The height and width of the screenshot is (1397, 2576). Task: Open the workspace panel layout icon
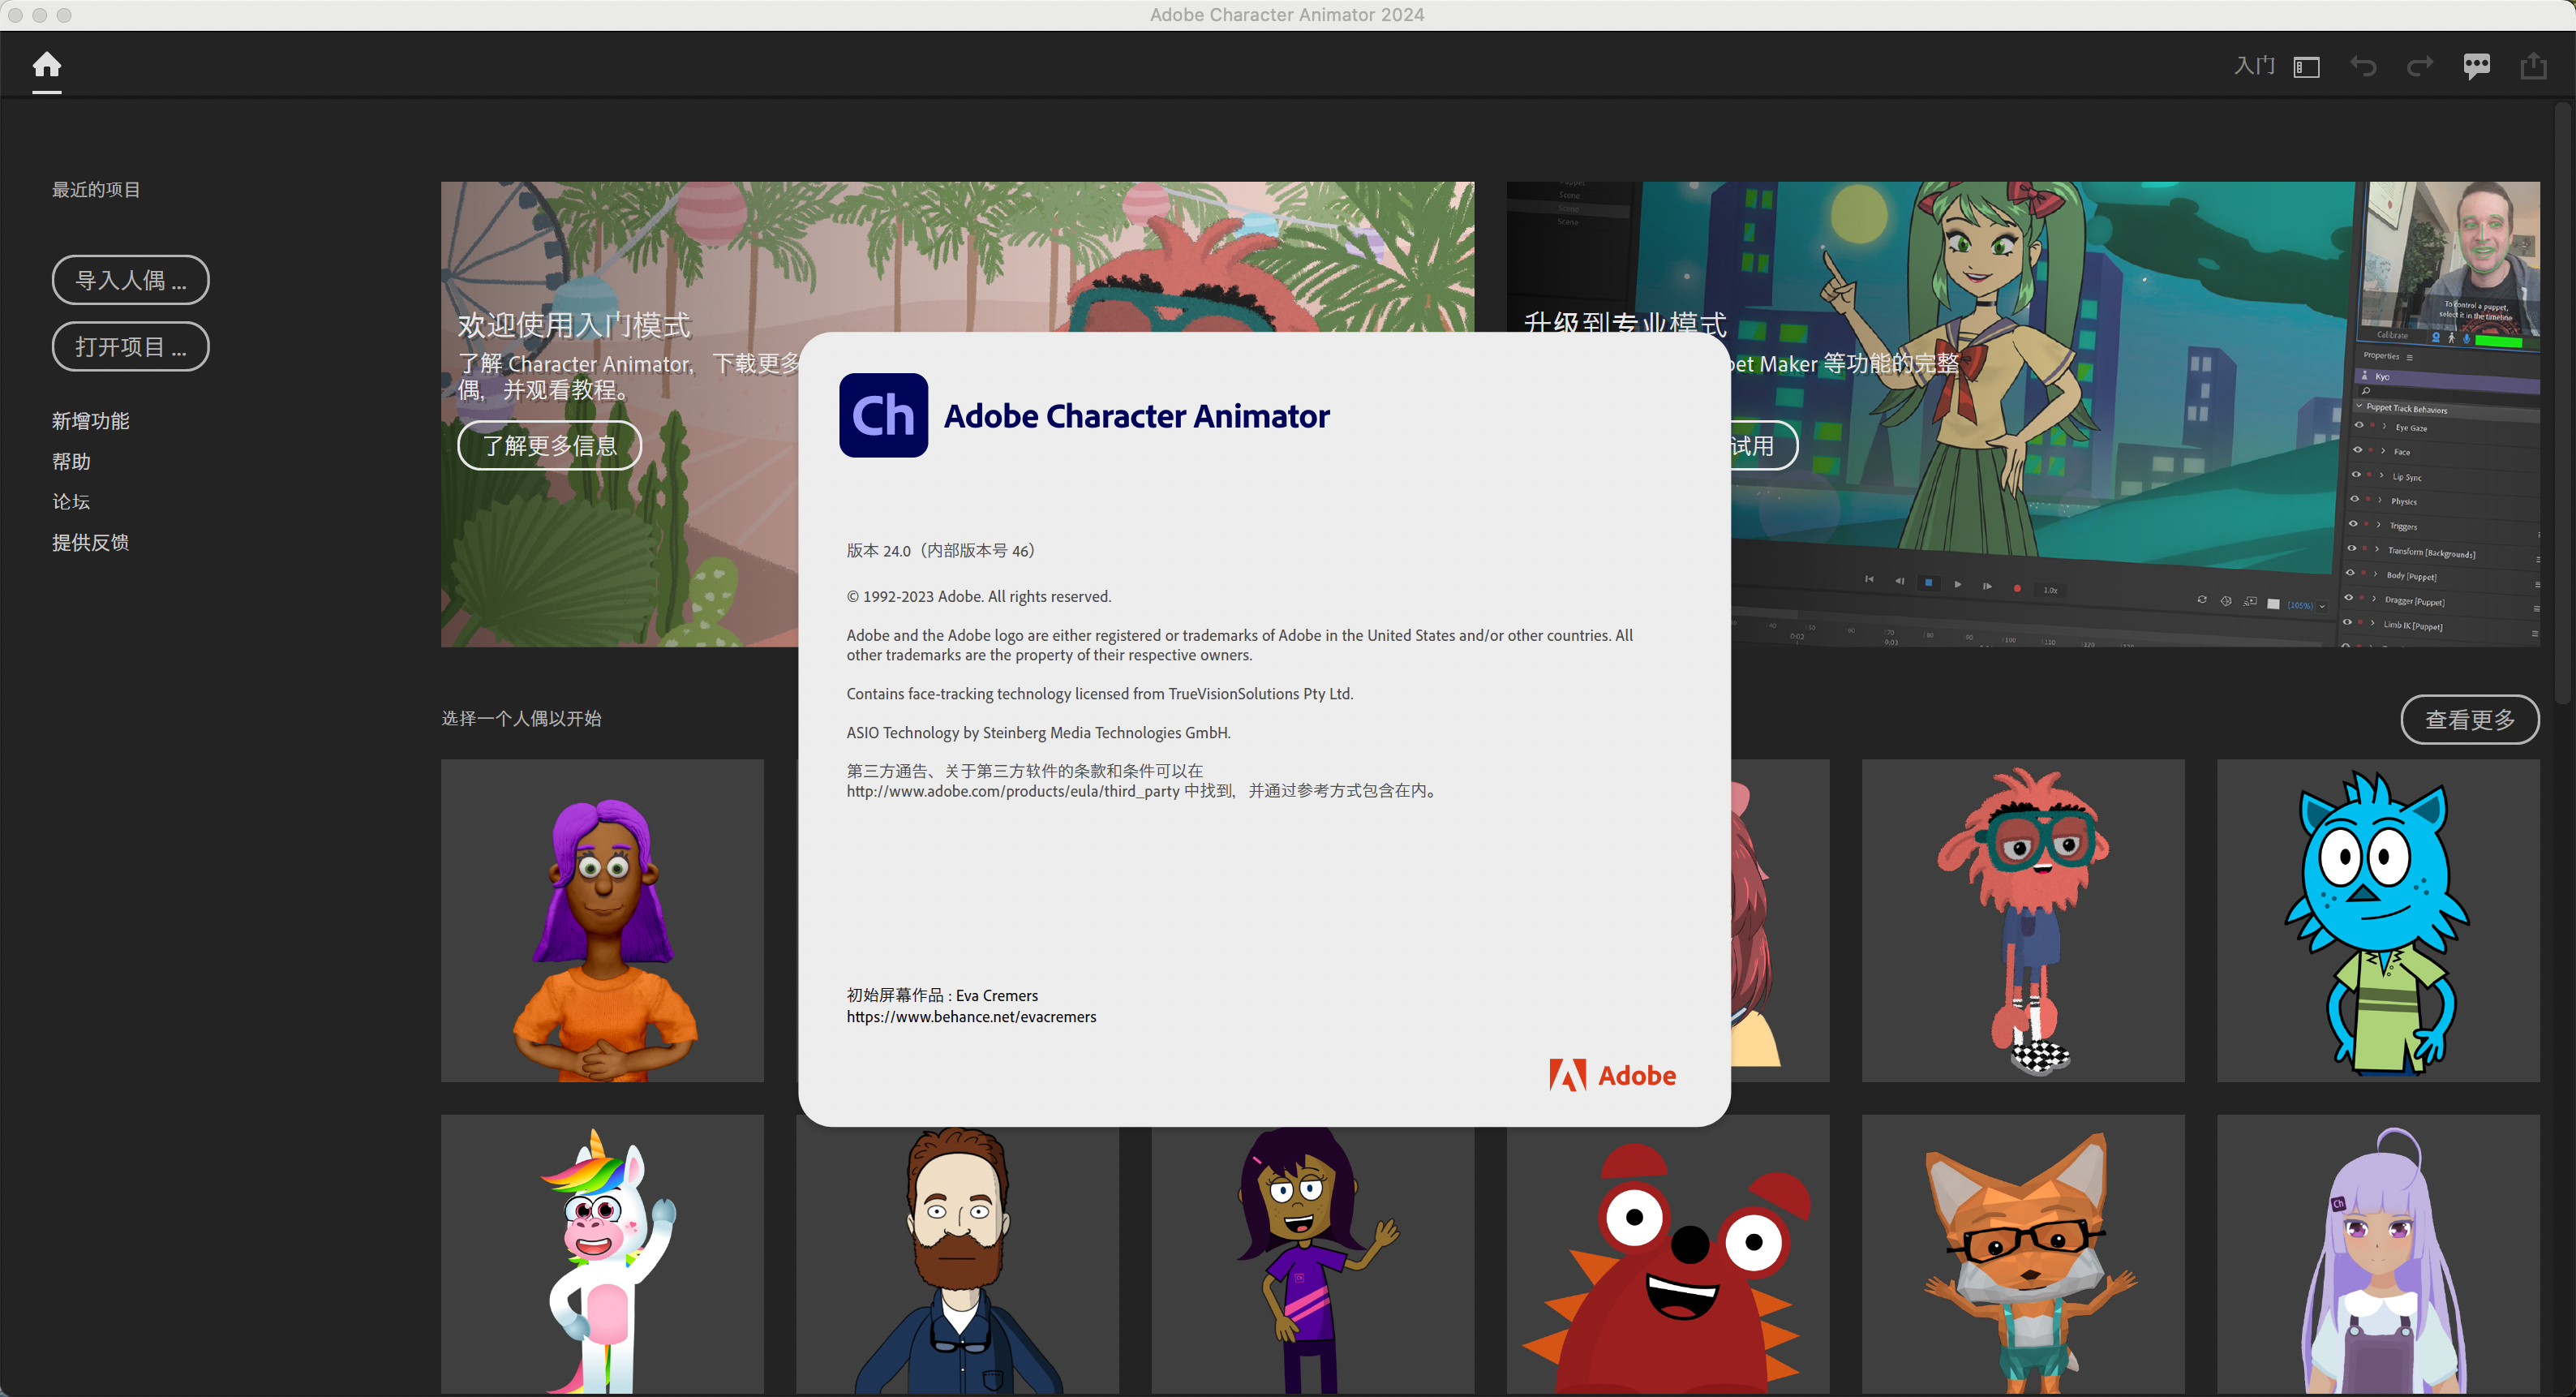coord(2307,67)
